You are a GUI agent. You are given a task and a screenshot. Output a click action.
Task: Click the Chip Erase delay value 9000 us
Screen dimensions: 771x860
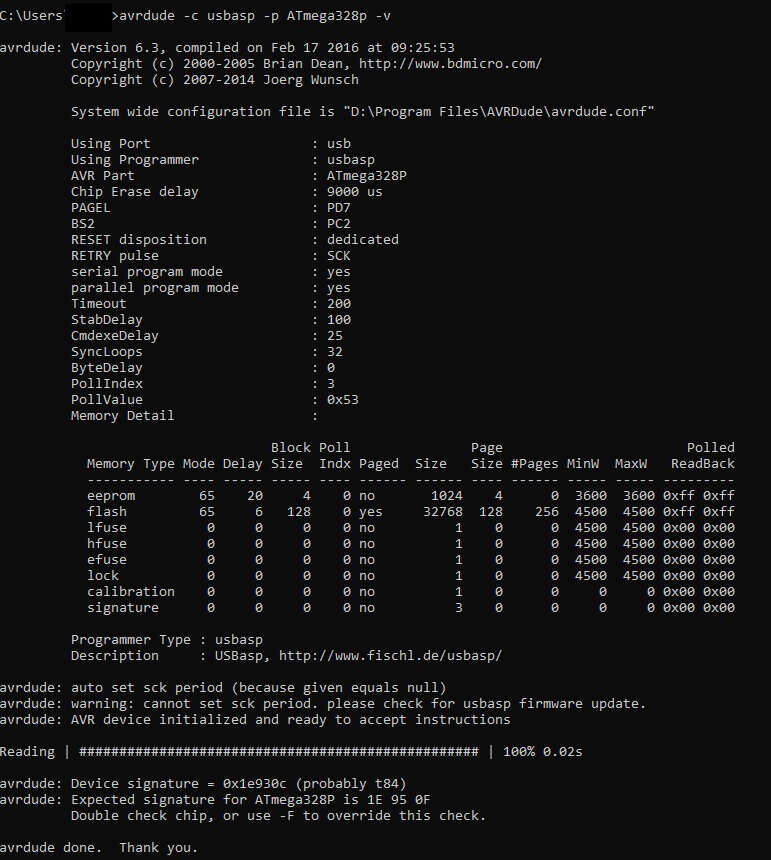click(x=354, y=192)
